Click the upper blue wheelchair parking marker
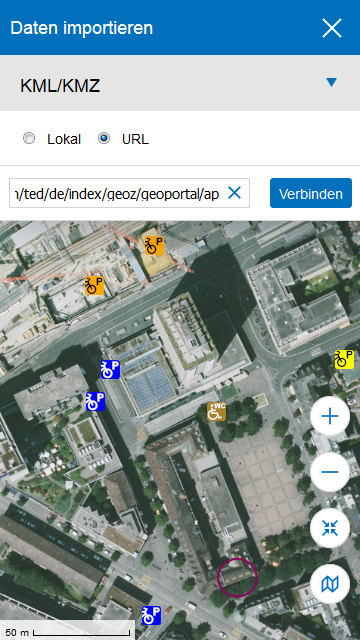Image resolution: width=360 pixels, height=640 pixels. pos(110,369)
